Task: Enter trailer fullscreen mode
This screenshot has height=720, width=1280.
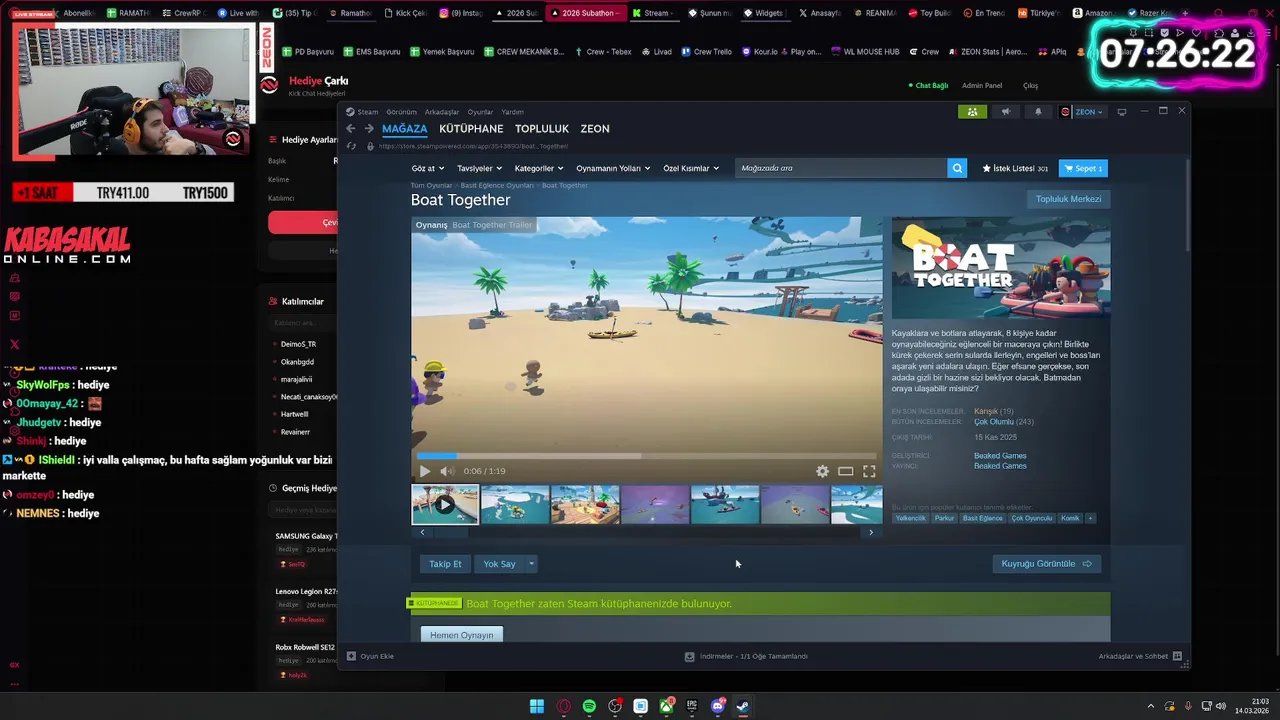Action: click(x=869, y=471)
